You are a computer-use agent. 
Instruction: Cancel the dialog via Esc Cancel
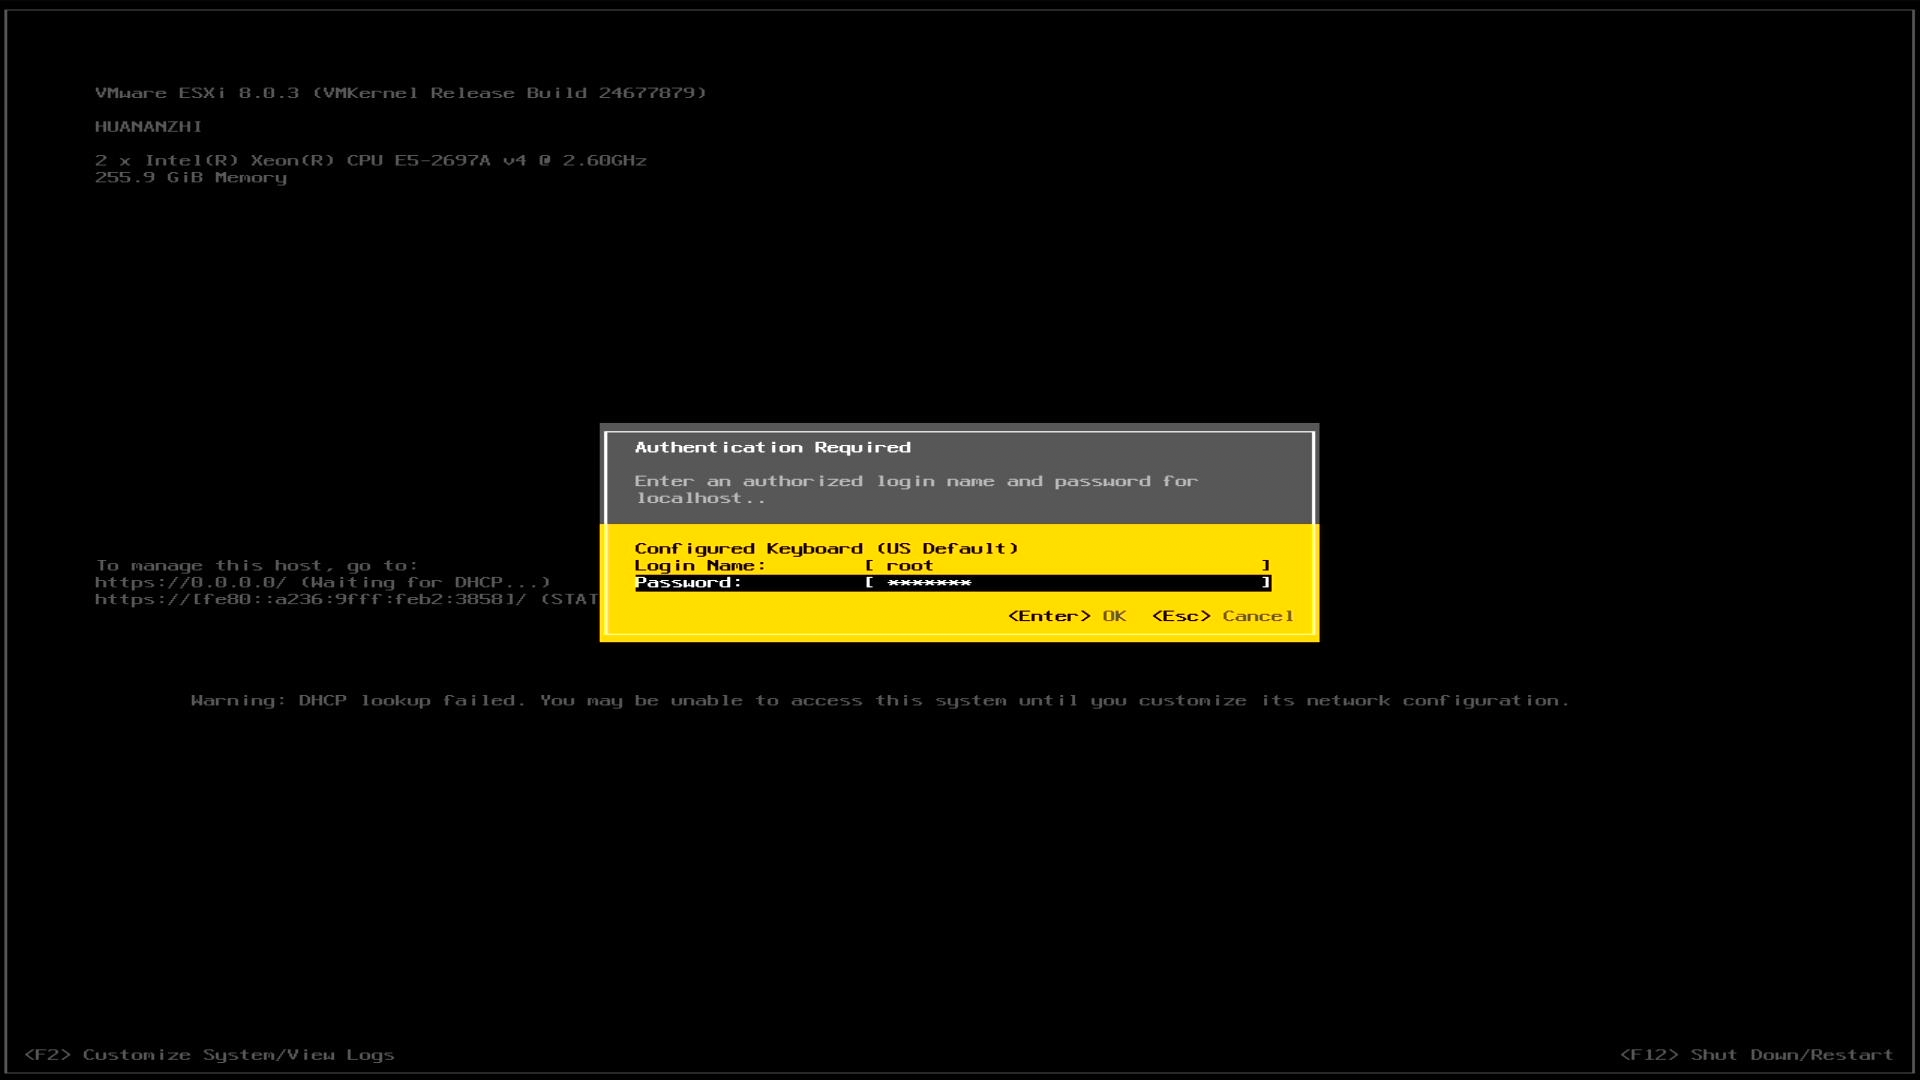point(1223,616)
